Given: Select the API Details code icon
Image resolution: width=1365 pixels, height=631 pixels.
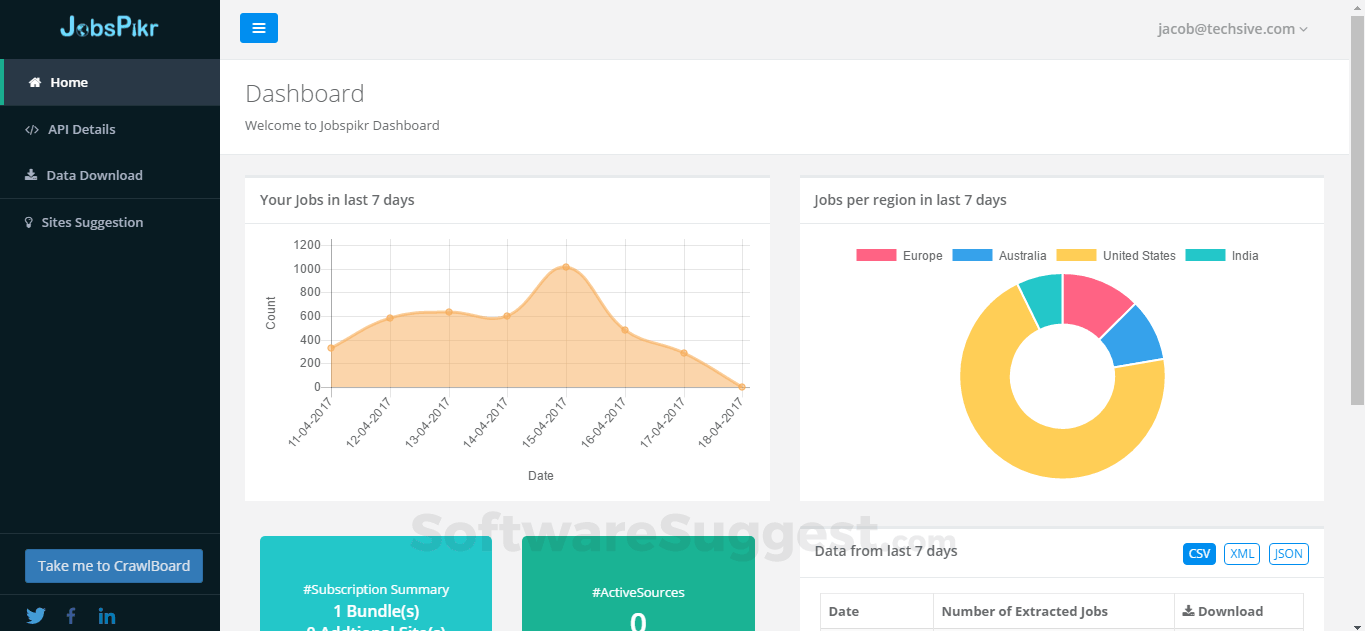Looking at the screenshot, I should point(30,128).
